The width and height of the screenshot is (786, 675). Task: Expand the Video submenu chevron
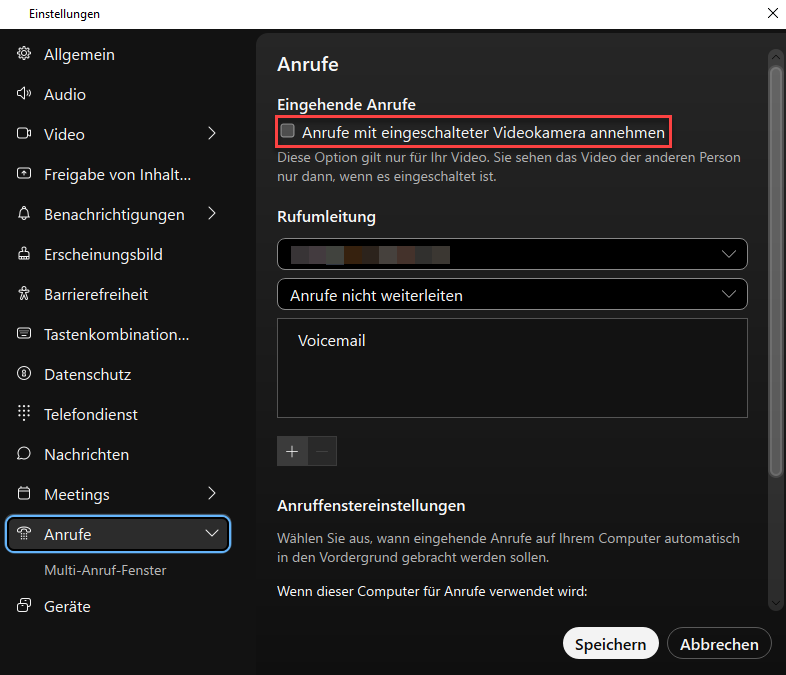pos(211,133)
